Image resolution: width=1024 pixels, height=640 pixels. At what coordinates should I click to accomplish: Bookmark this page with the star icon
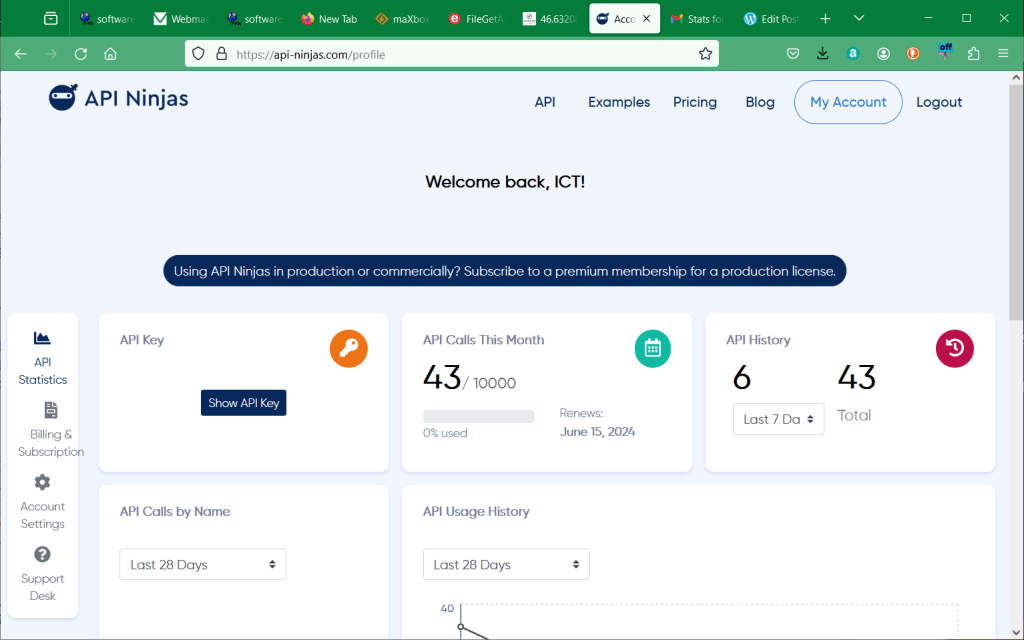(x=705, y=54)
